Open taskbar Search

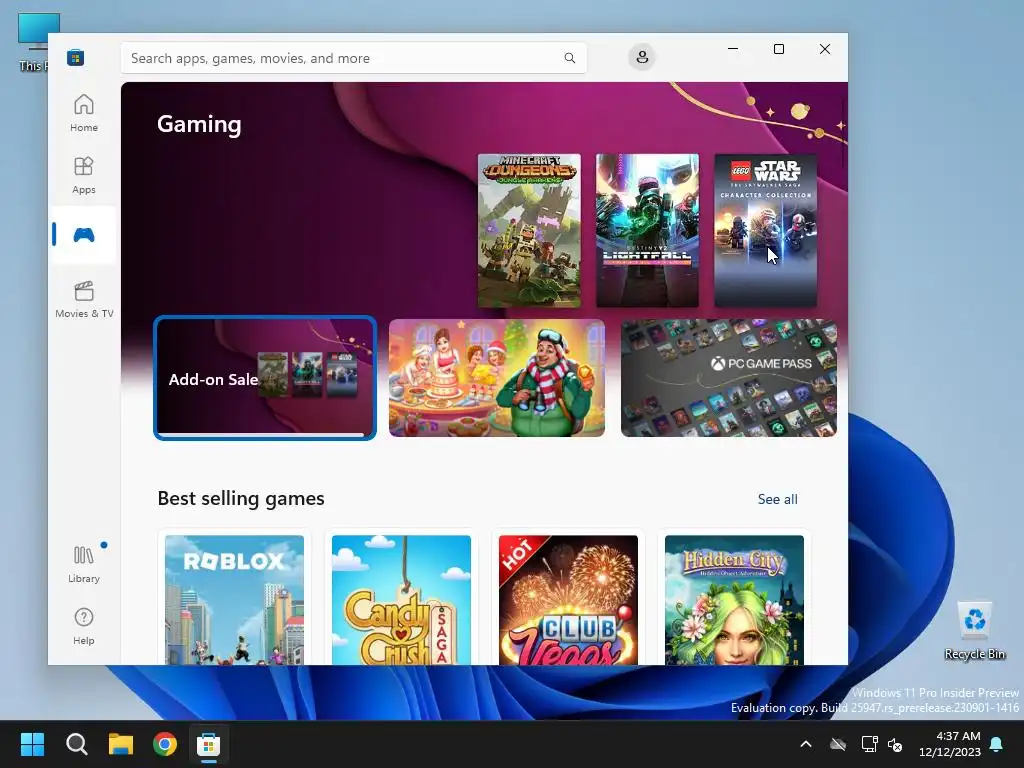click(76, 744)
